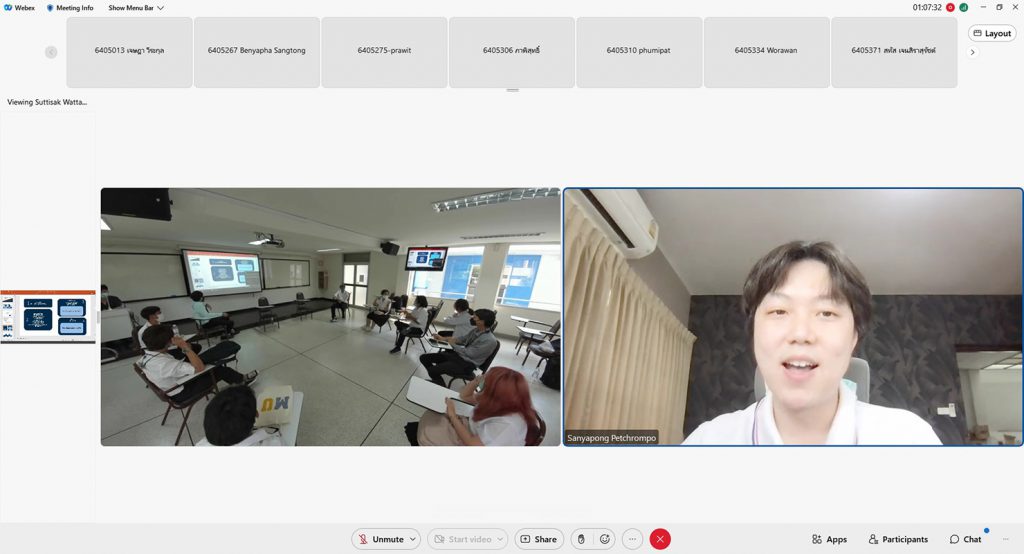Click the shared slides thumbnail on the left
1024x554 pixels.
48,317
